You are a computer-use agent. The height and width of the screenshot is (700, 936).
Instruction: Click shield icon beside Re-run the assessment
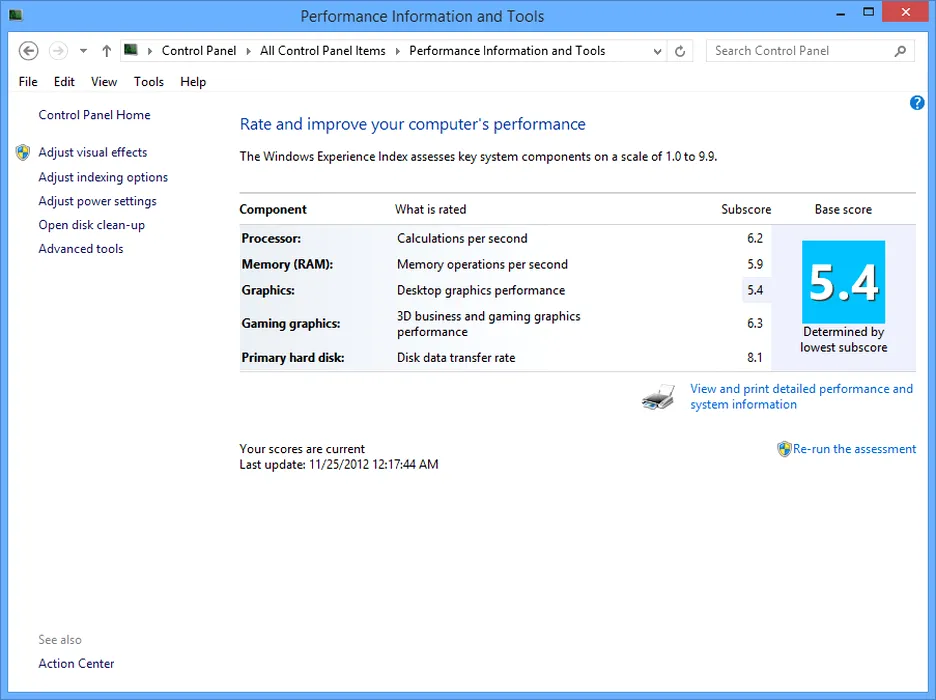click(x=784, y=449)
